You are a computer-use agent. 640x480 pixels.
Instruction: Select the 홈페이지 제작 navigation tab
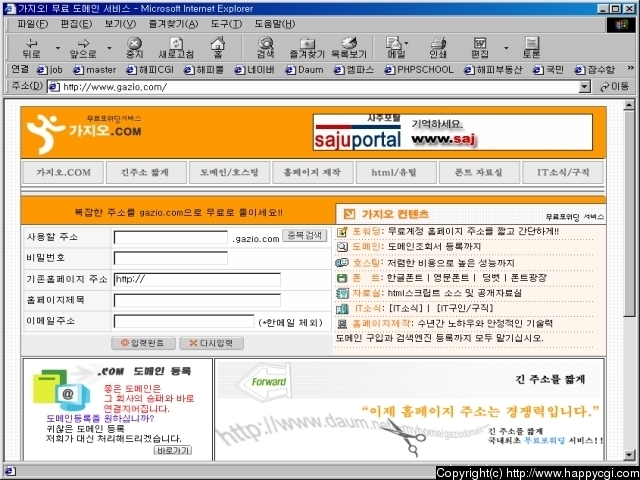(313, 172)
